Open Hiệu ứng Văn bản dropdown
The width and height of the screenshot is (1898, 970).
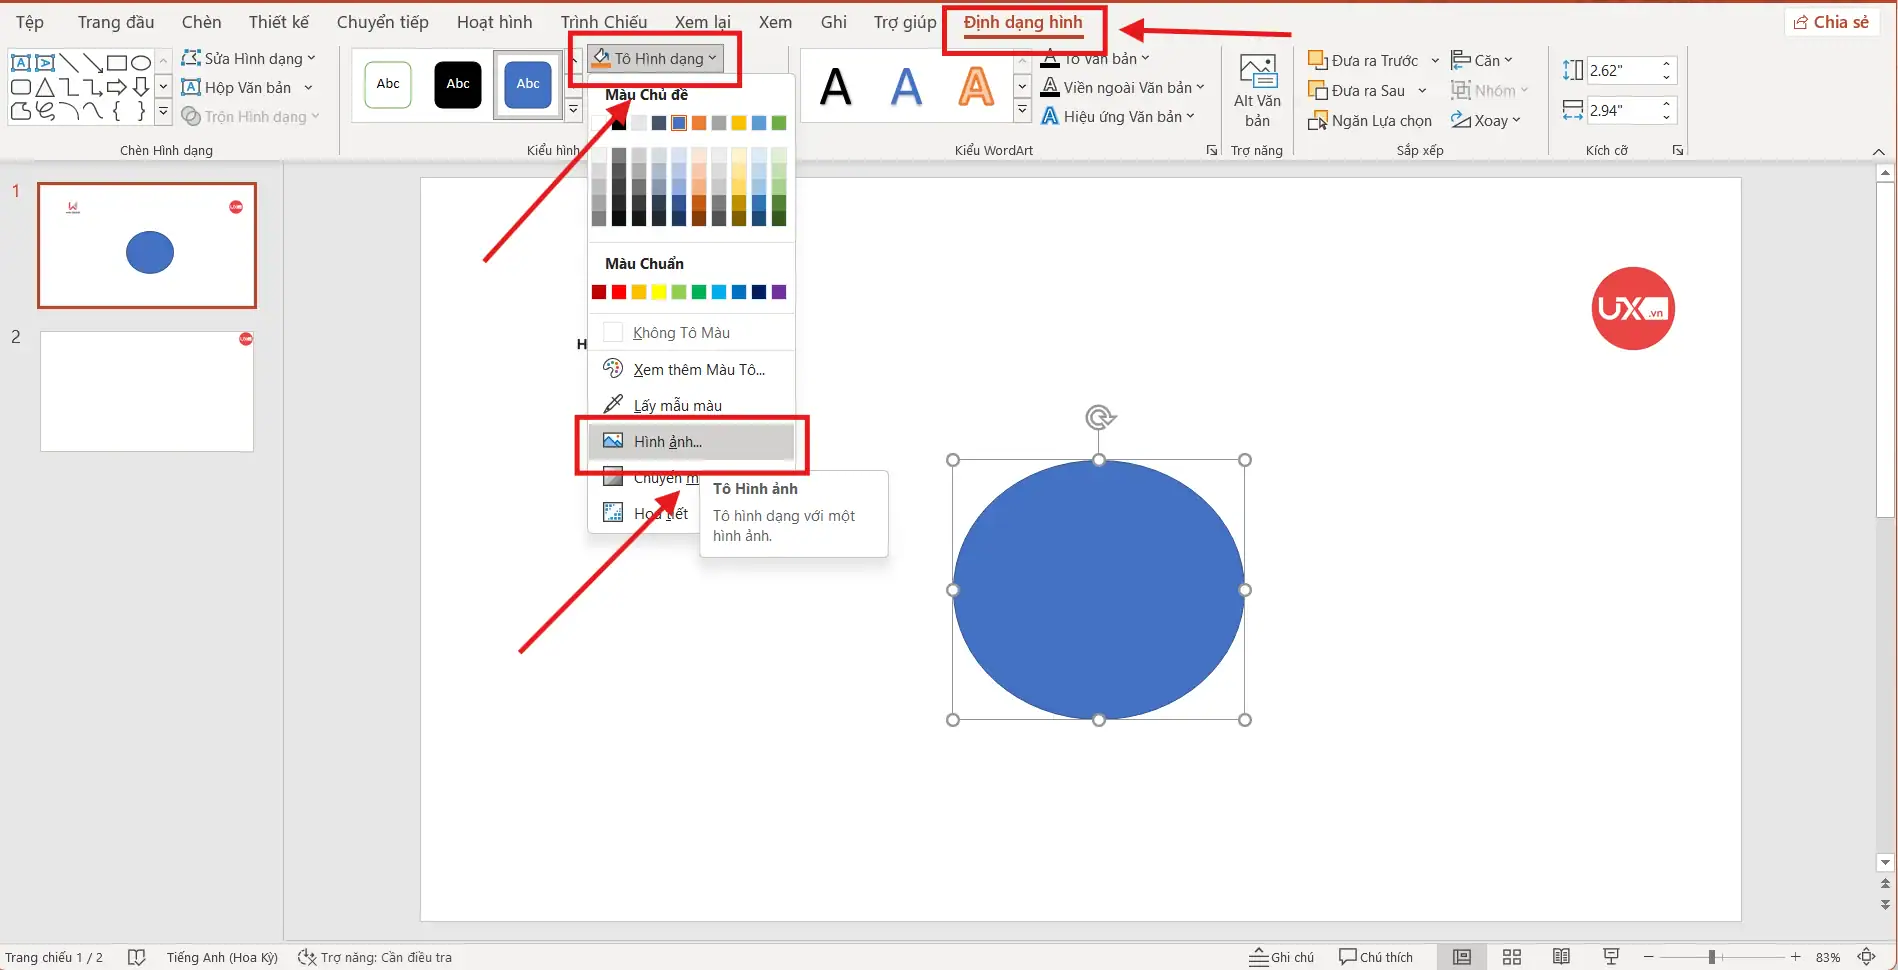click(1118, 116)
